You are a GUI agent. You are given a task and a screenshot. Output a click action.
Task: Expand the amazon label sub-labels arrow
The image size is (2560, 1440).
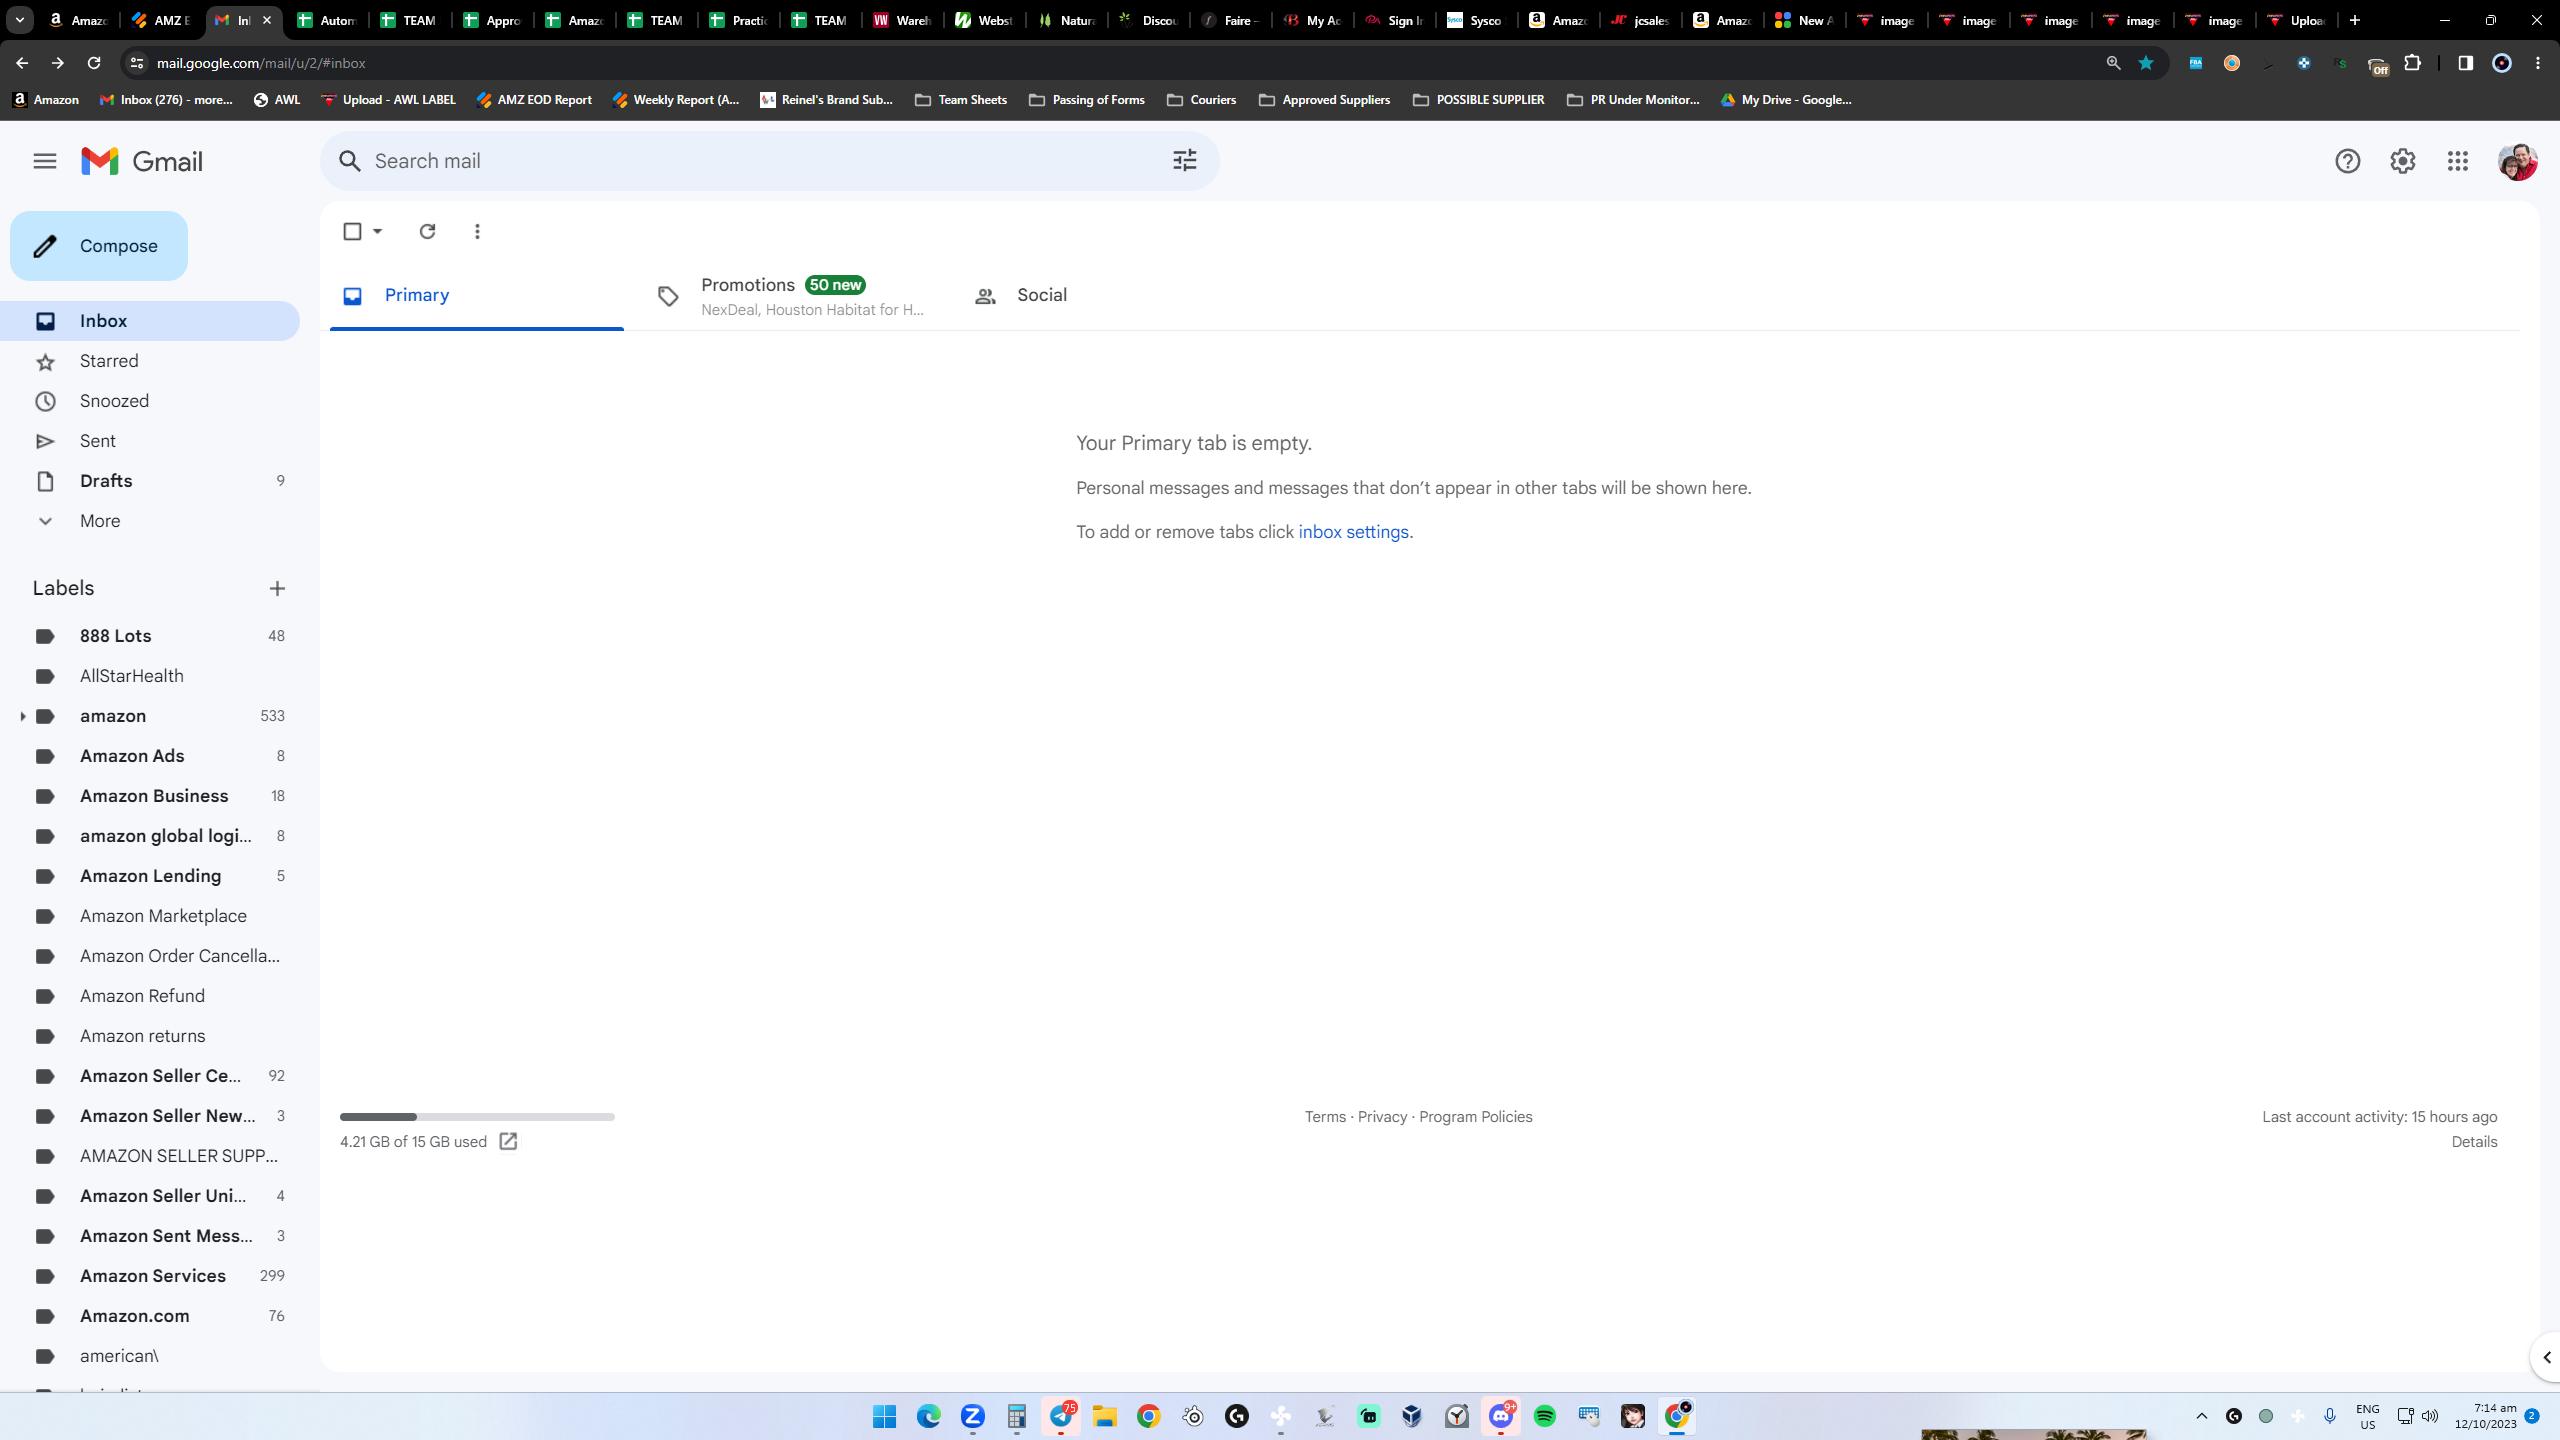[x=22, y=716]
